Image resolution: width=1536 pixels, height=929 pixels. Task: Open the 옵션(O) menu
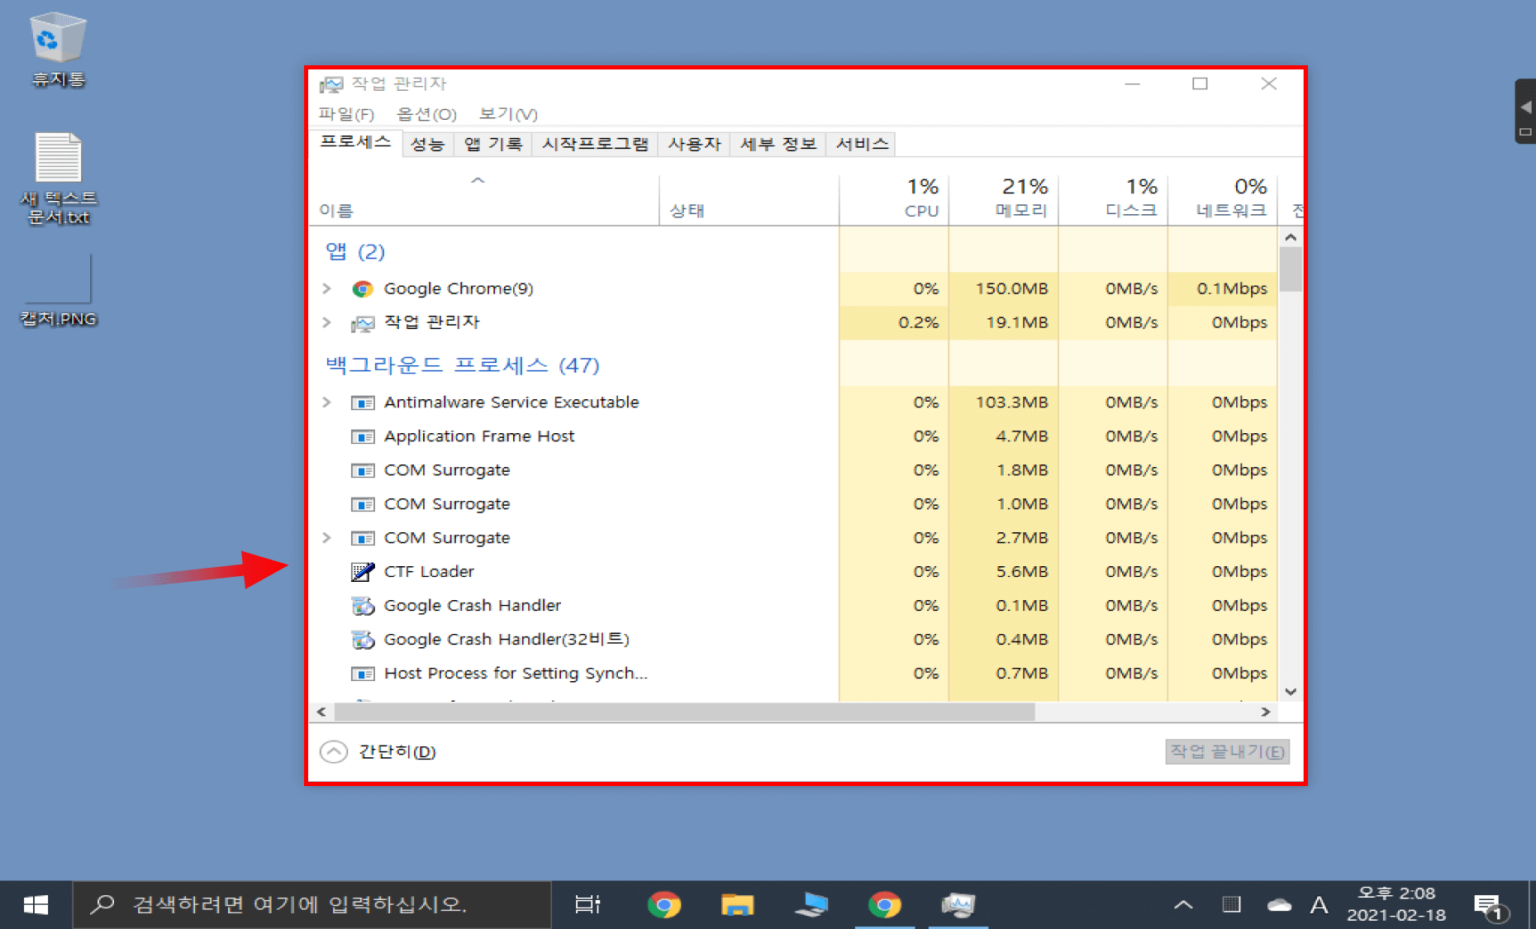[x=426, y=114]
